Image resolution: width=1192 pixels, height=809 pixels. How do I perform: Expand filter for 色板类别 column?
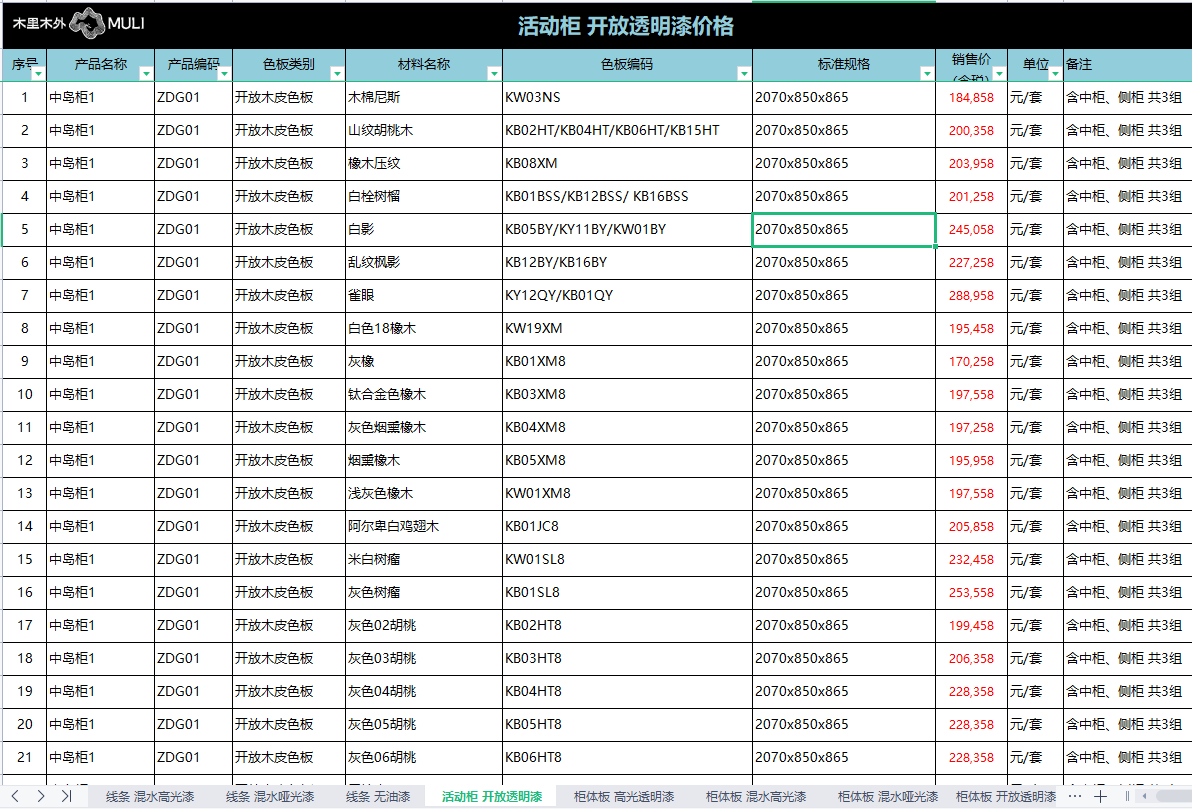337,73
